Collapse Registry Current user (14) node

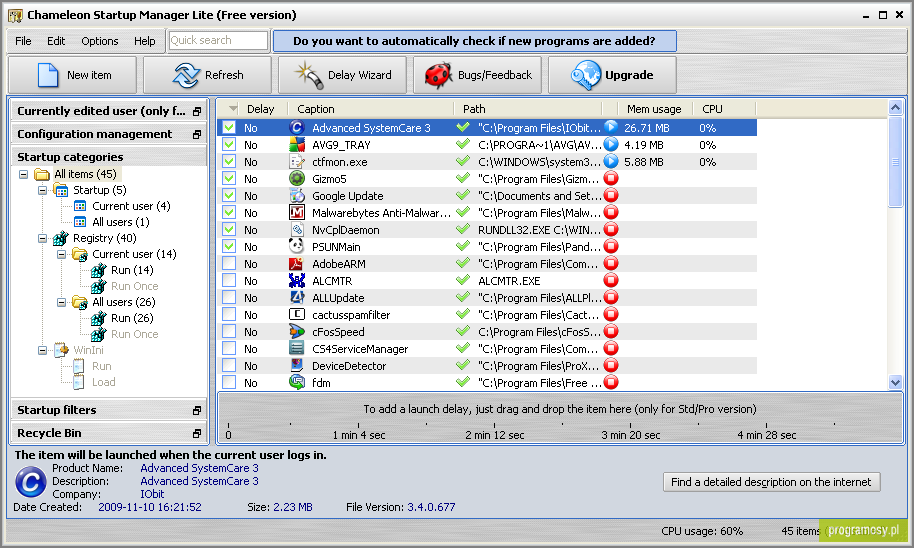(x=61, y=254)
